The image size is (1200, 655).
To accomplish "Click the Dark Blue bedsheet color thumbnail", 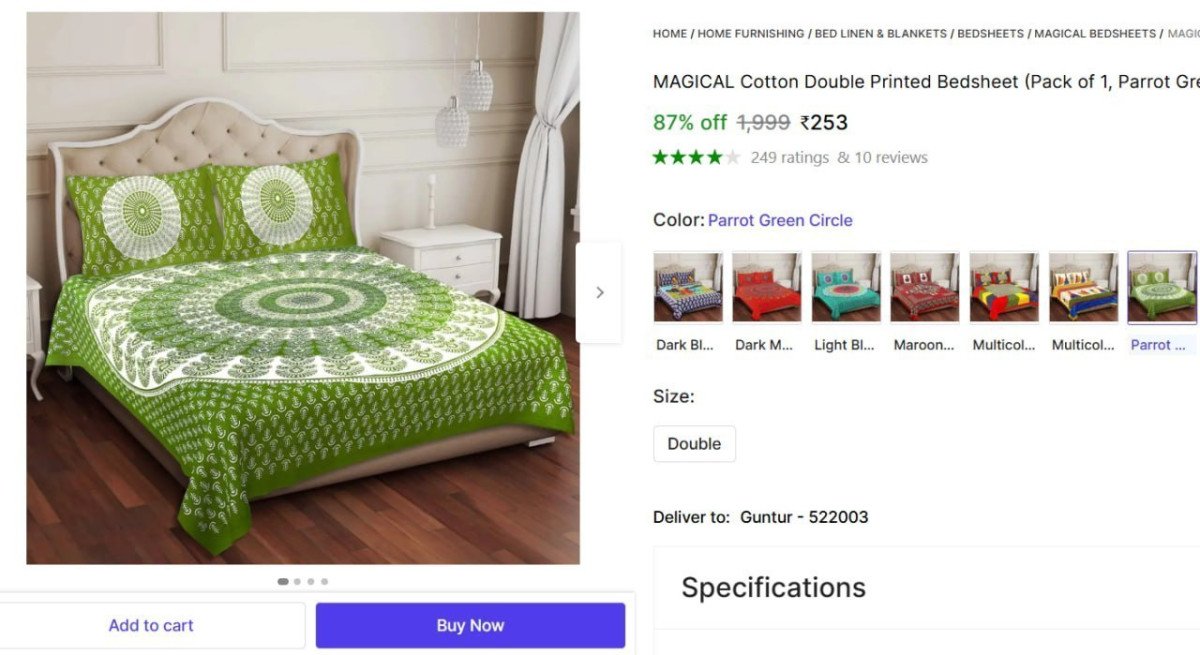I will tap(687, 287).
